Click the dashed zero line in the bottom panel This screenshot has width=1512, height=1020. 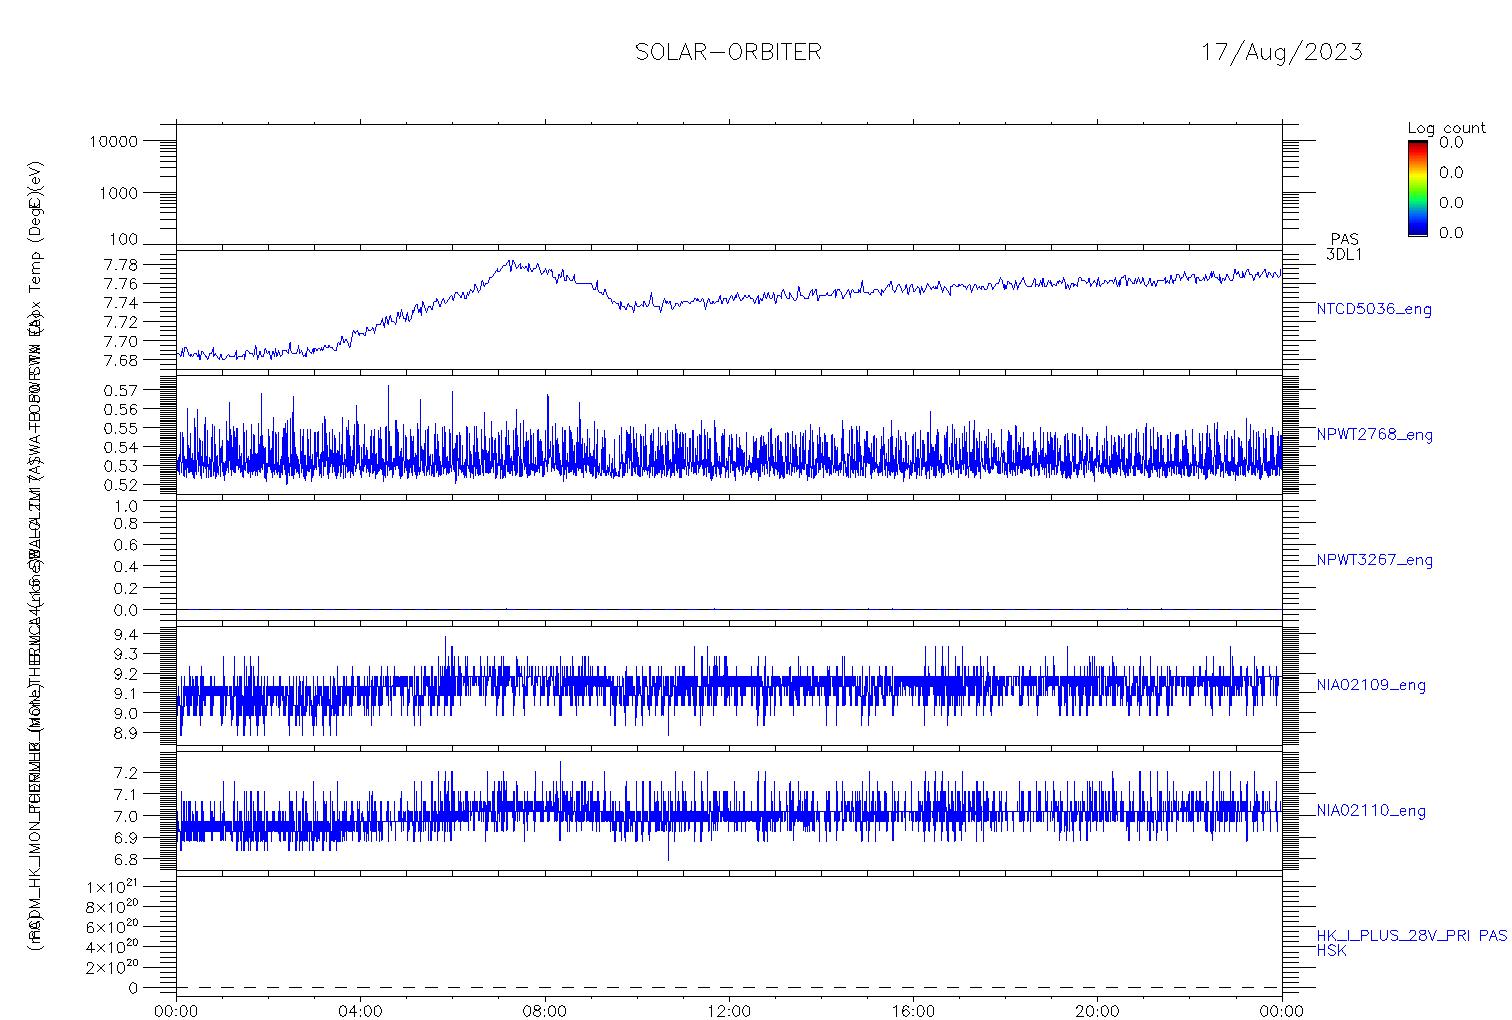pos(729,988)
